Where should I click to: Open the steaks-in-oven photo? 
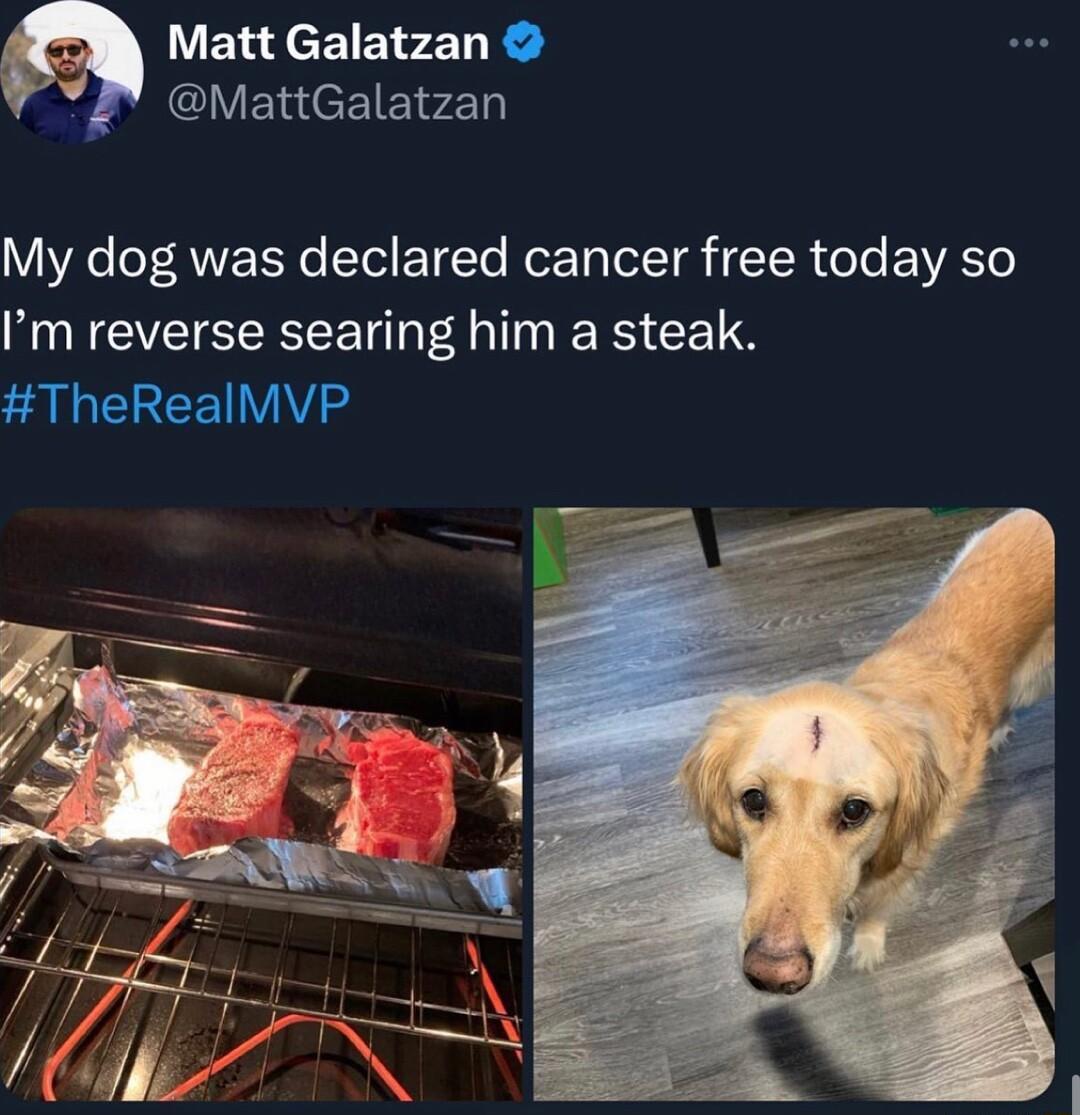pos(261,803)
